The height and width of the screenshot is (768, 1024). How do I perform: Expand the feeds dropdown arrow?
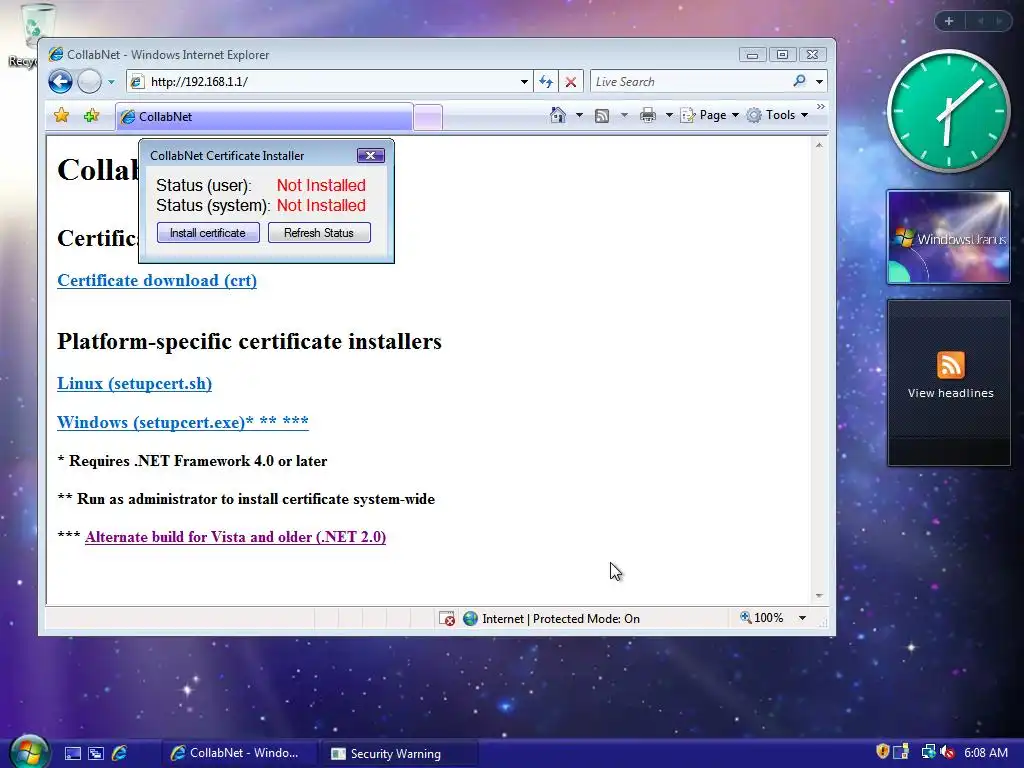[624, 115]
